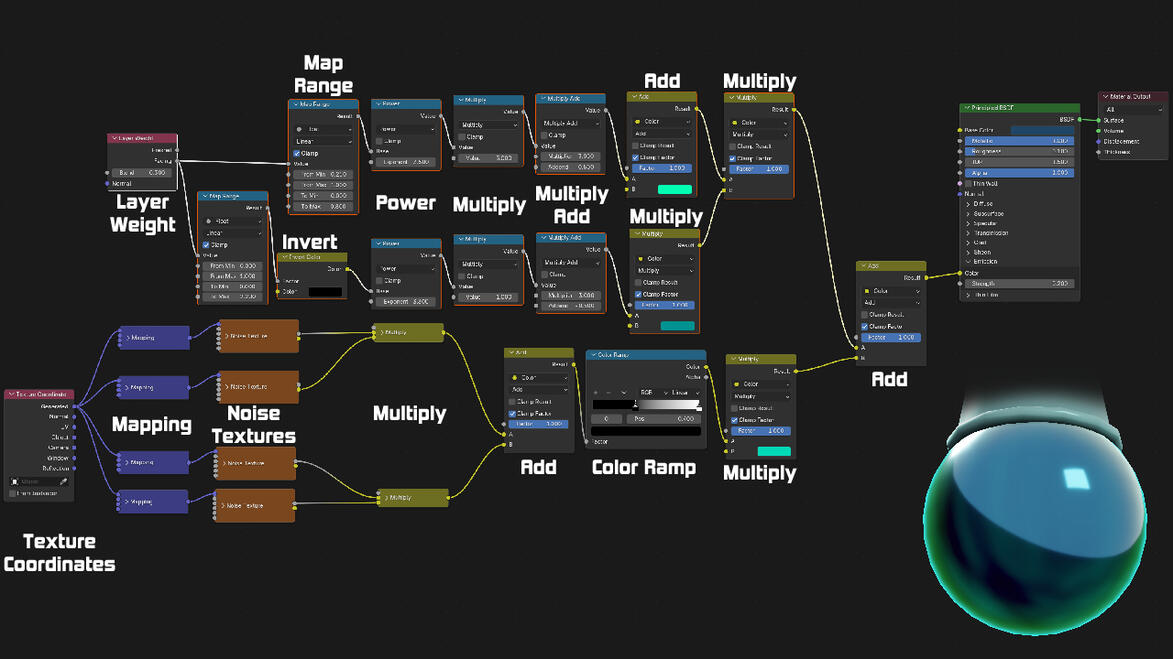Collapse the Color Ramp node header arrow
The height and width of the screenshot is (659, 1173).
(x=594, y=355)
